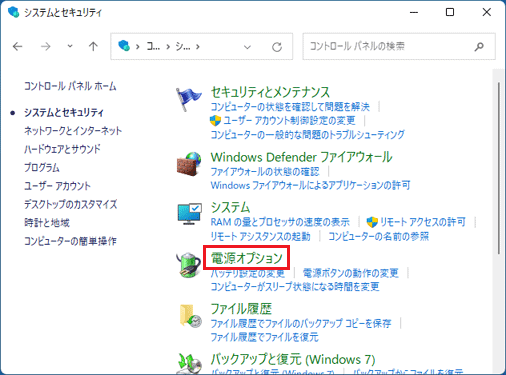Go forward with the right arrow button

46,46
